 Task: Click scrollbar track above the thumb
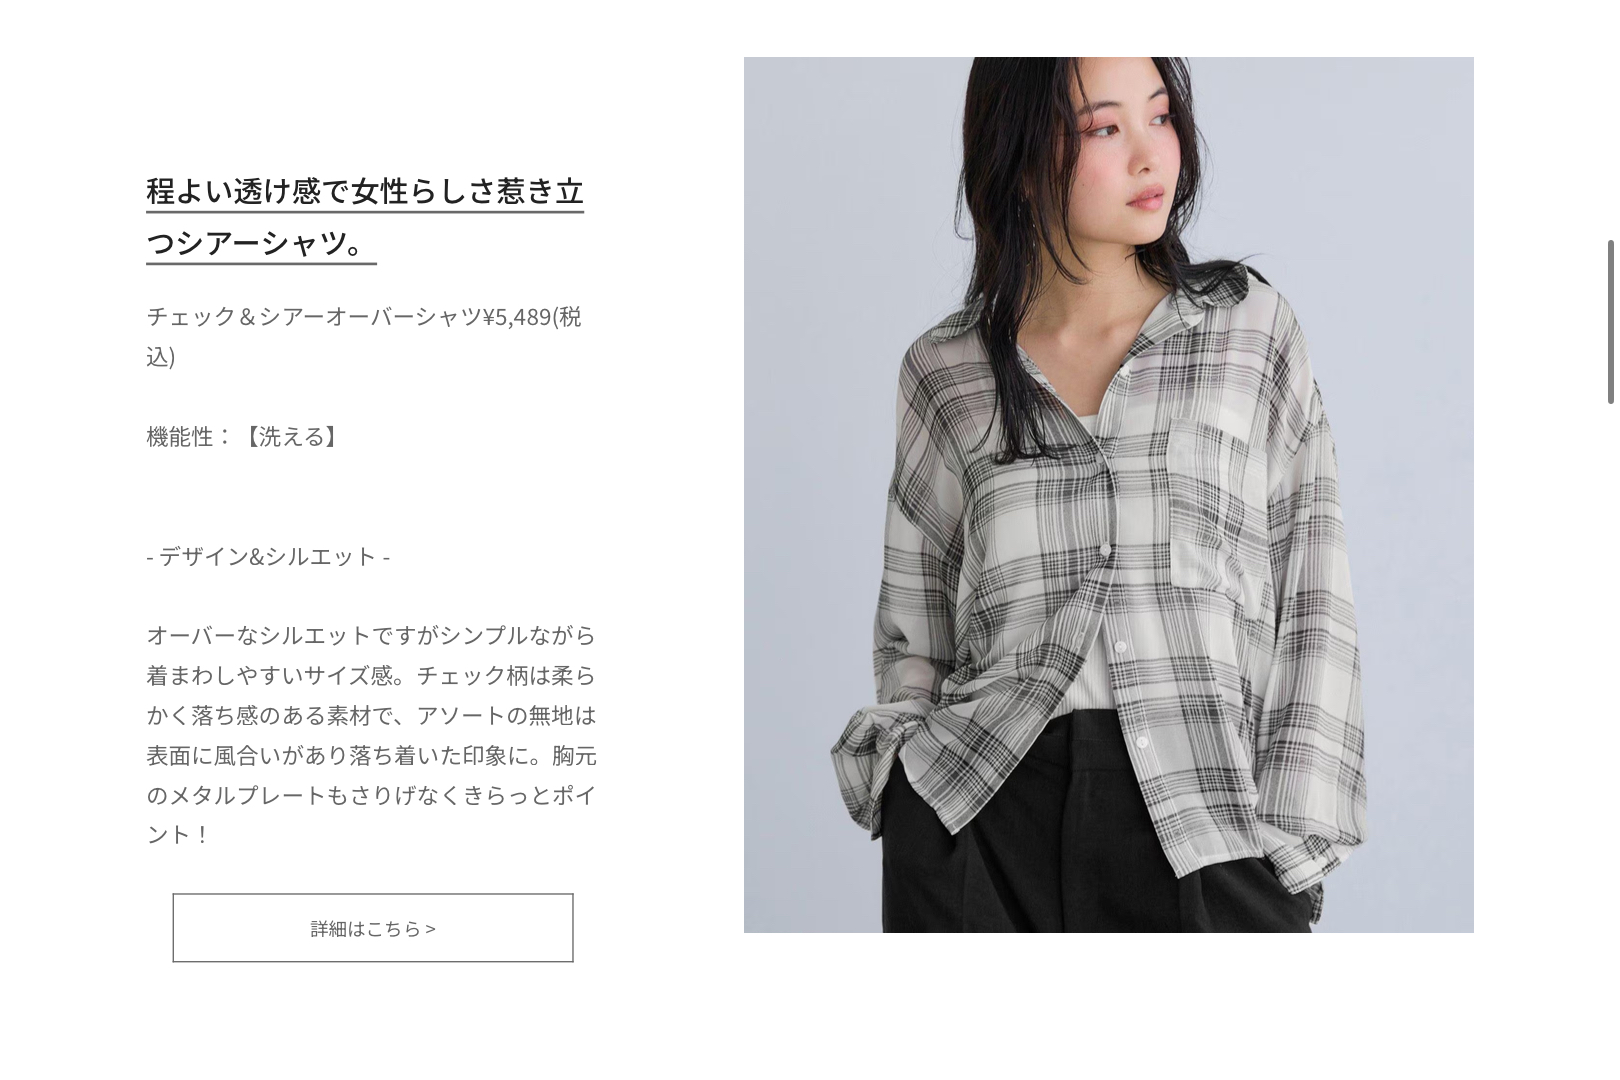click(x=1610, y=120)
